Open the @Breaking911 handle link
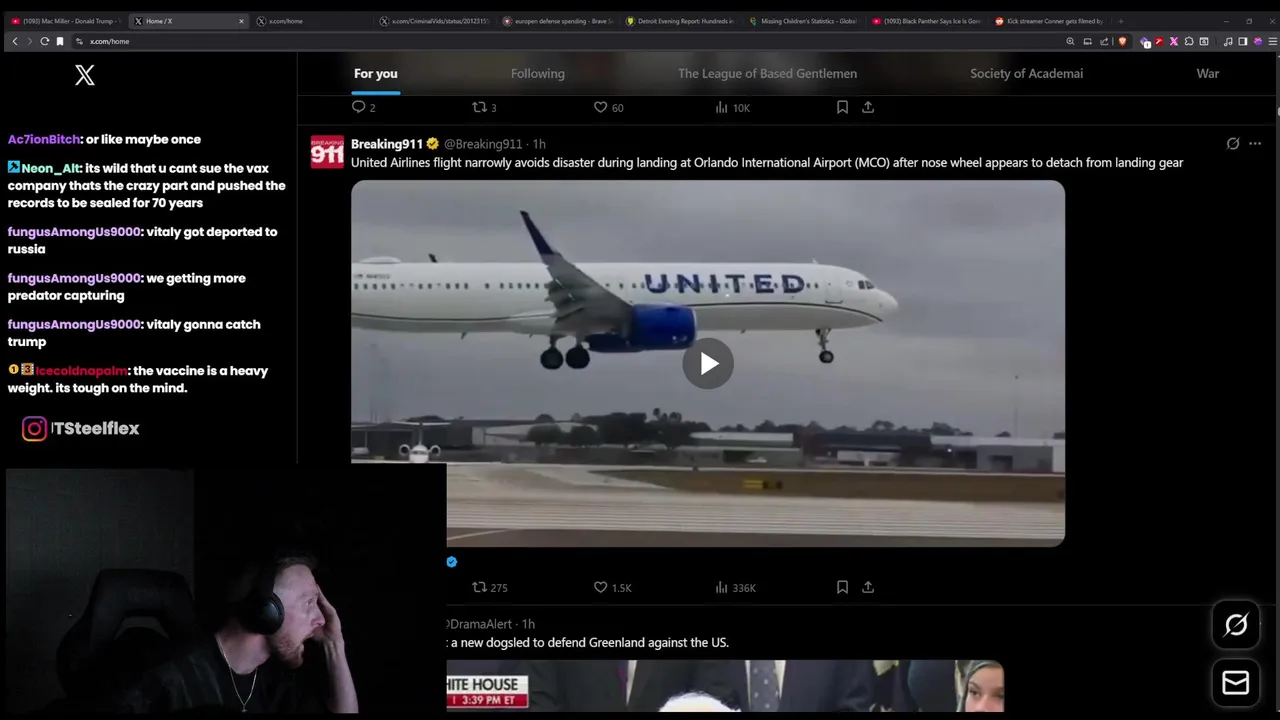Viewport: 1280px width, 720px height. pos(483,144)
